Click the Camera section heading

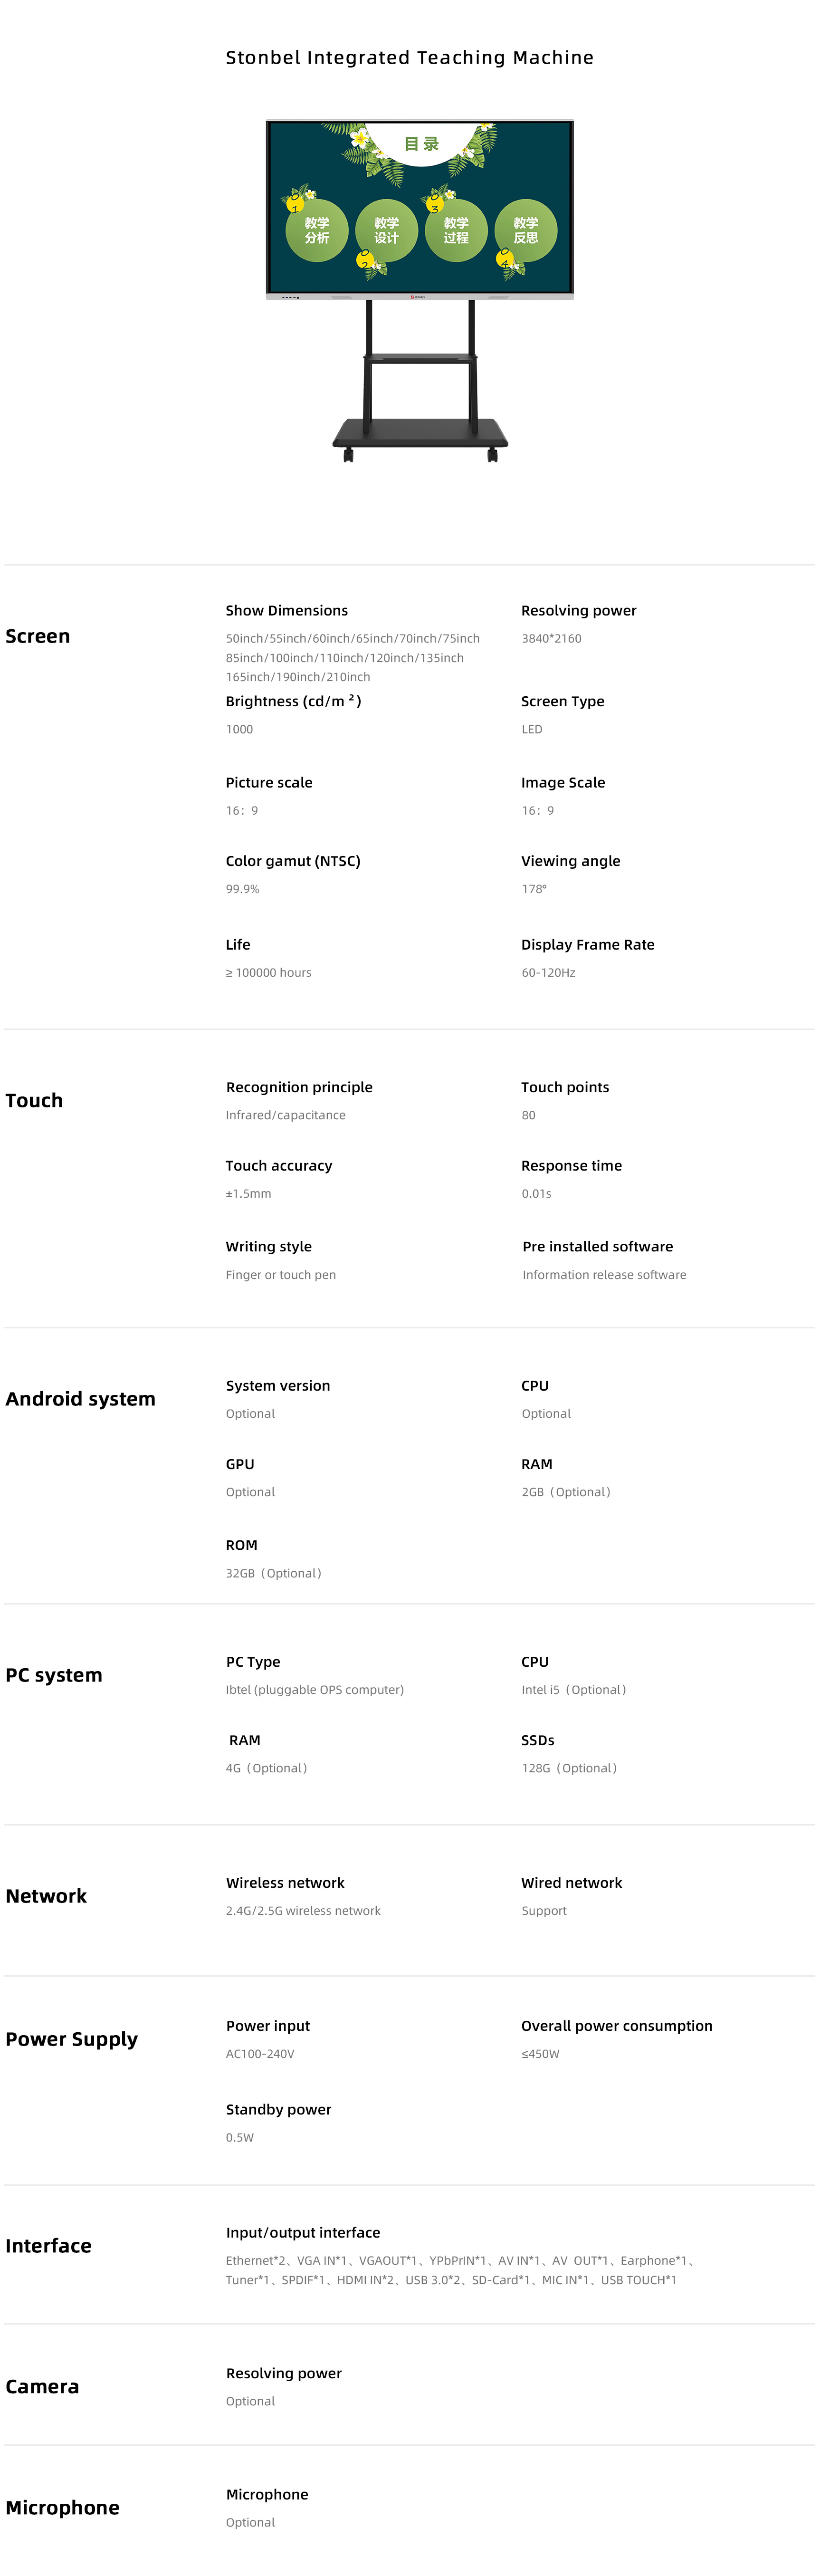click(x=42, y=2386)
